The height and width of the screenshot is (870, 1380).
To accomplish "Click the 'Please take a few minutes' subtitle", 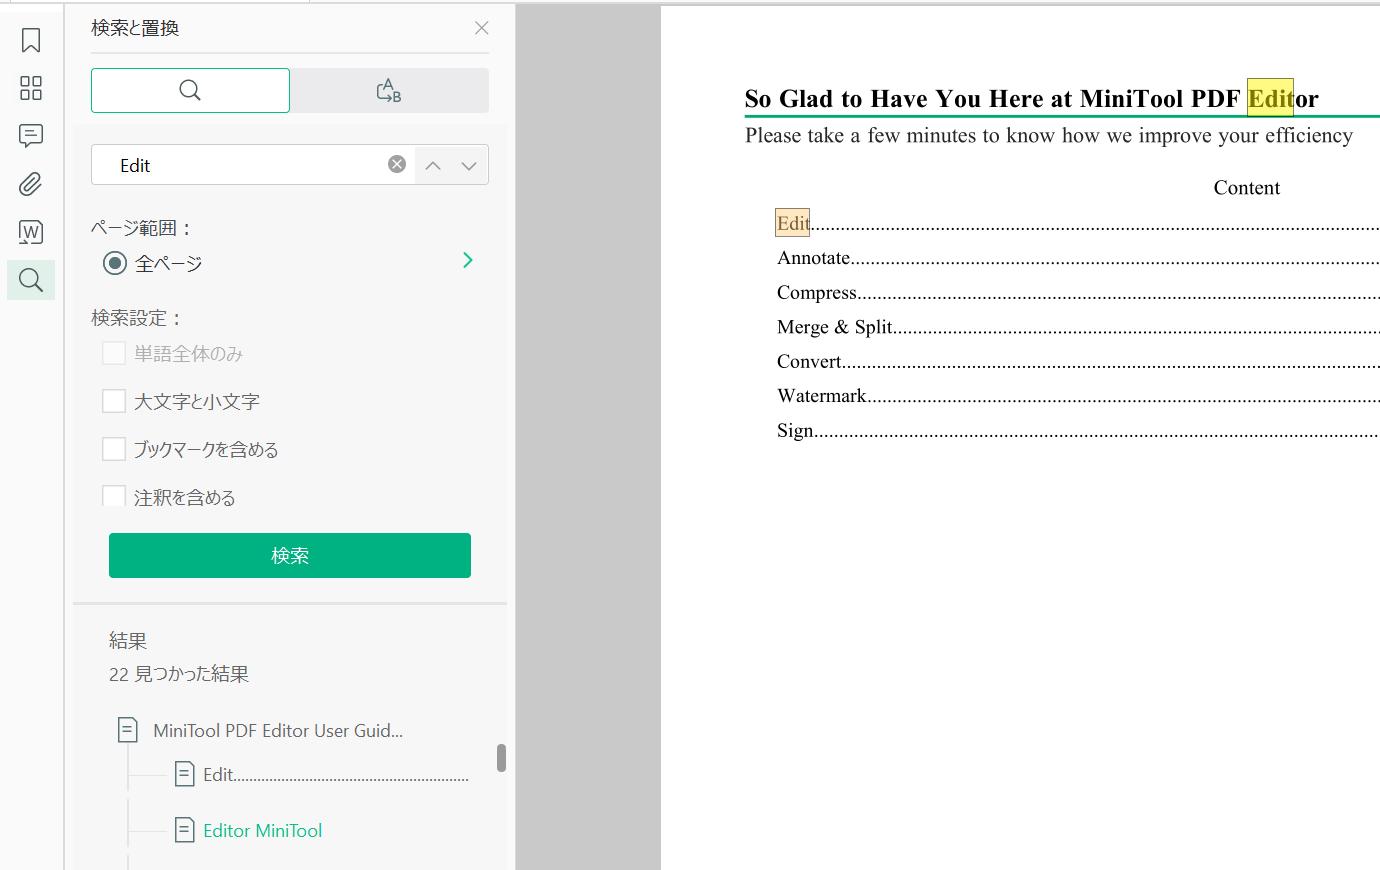I will pyautogui.click(x=1049, y=135).
